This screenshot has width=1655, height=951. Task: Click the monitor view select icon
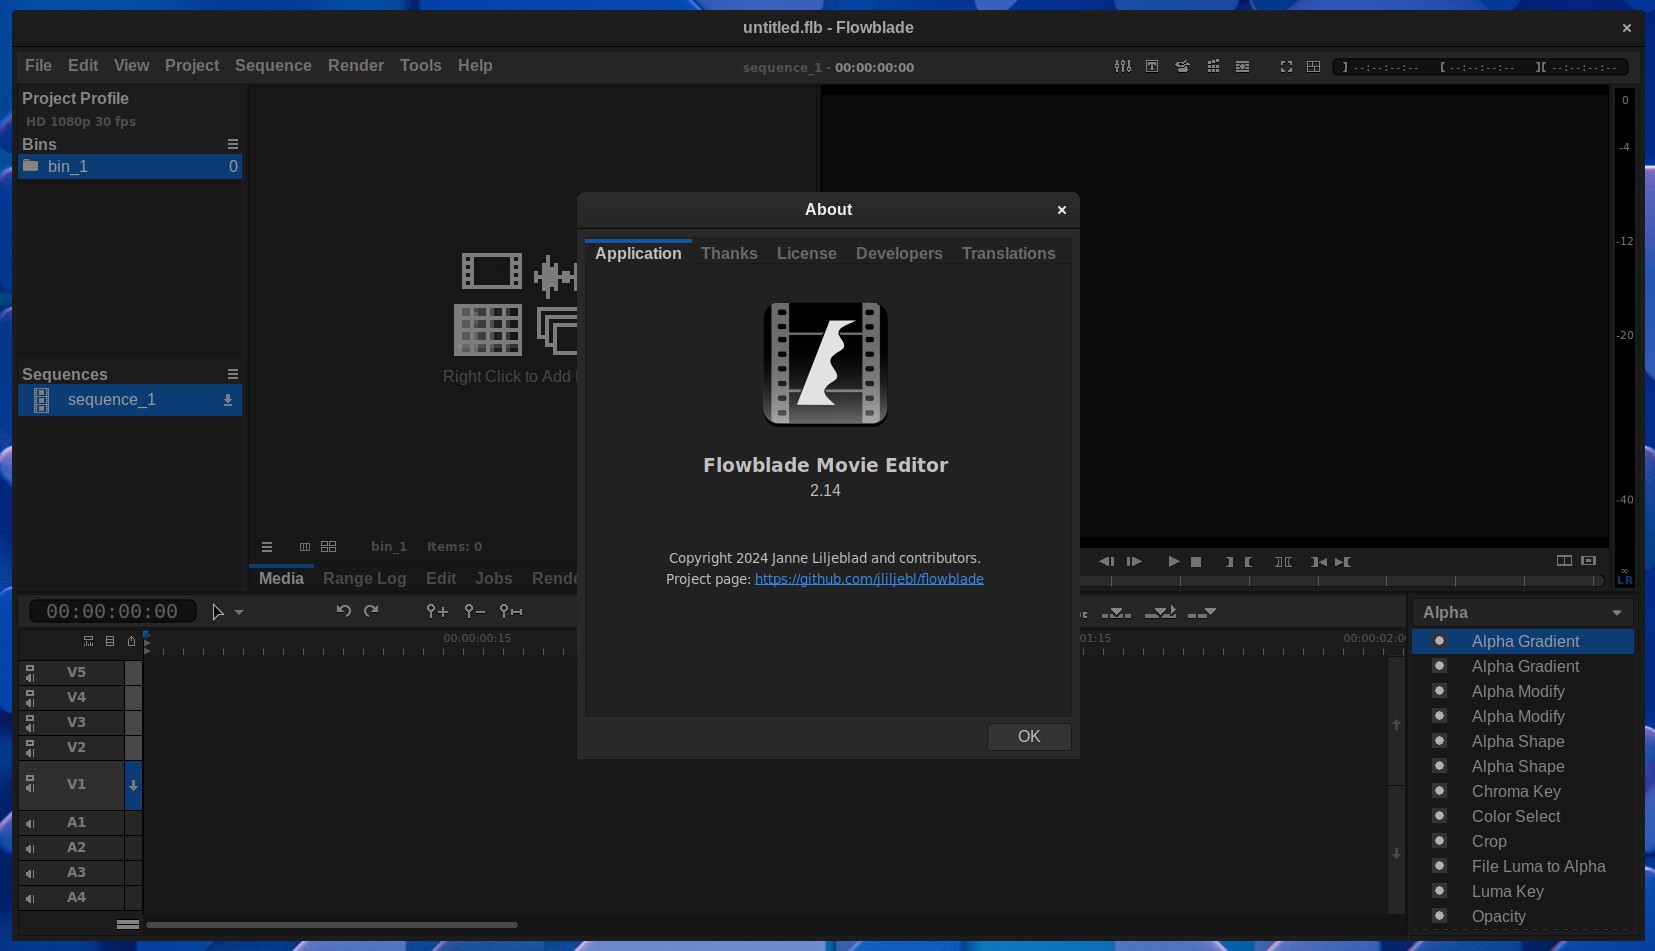(1588, 560)
